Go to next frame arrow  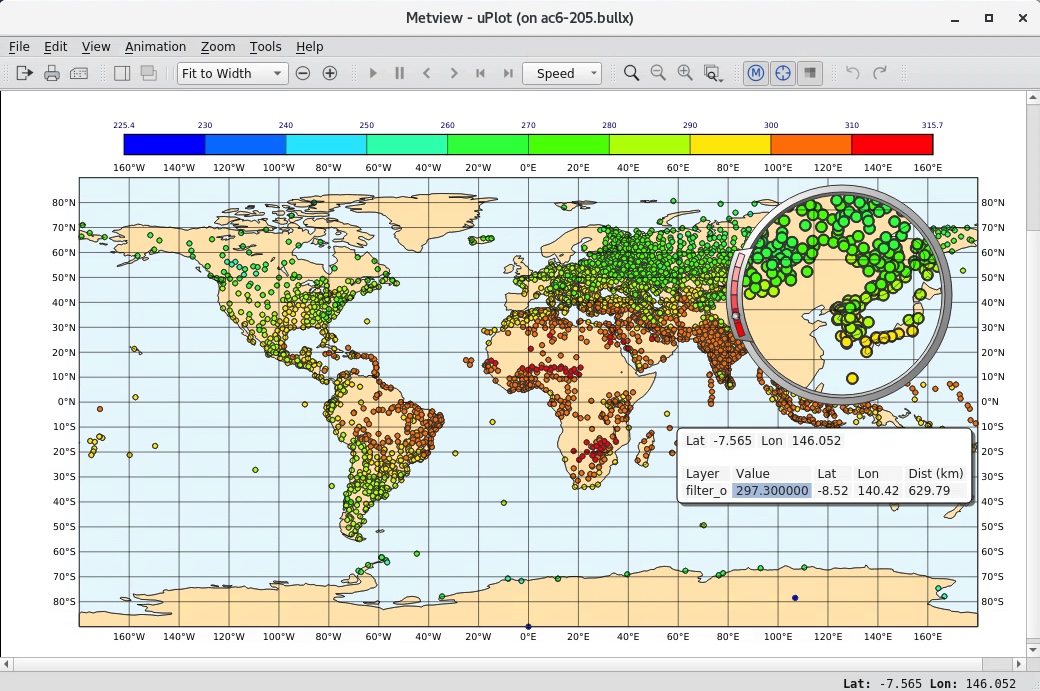[454, 73]
